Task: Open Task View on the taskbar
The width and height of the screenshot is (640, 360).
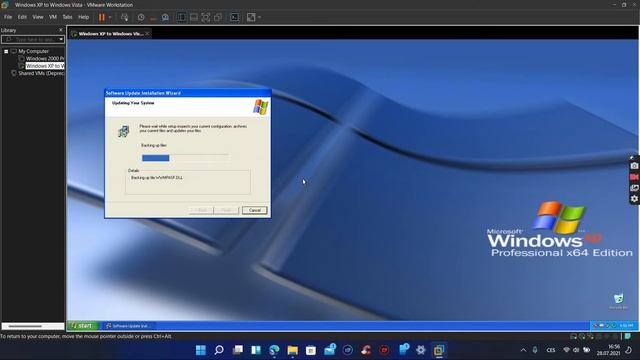Action: [x=238, y=350]
